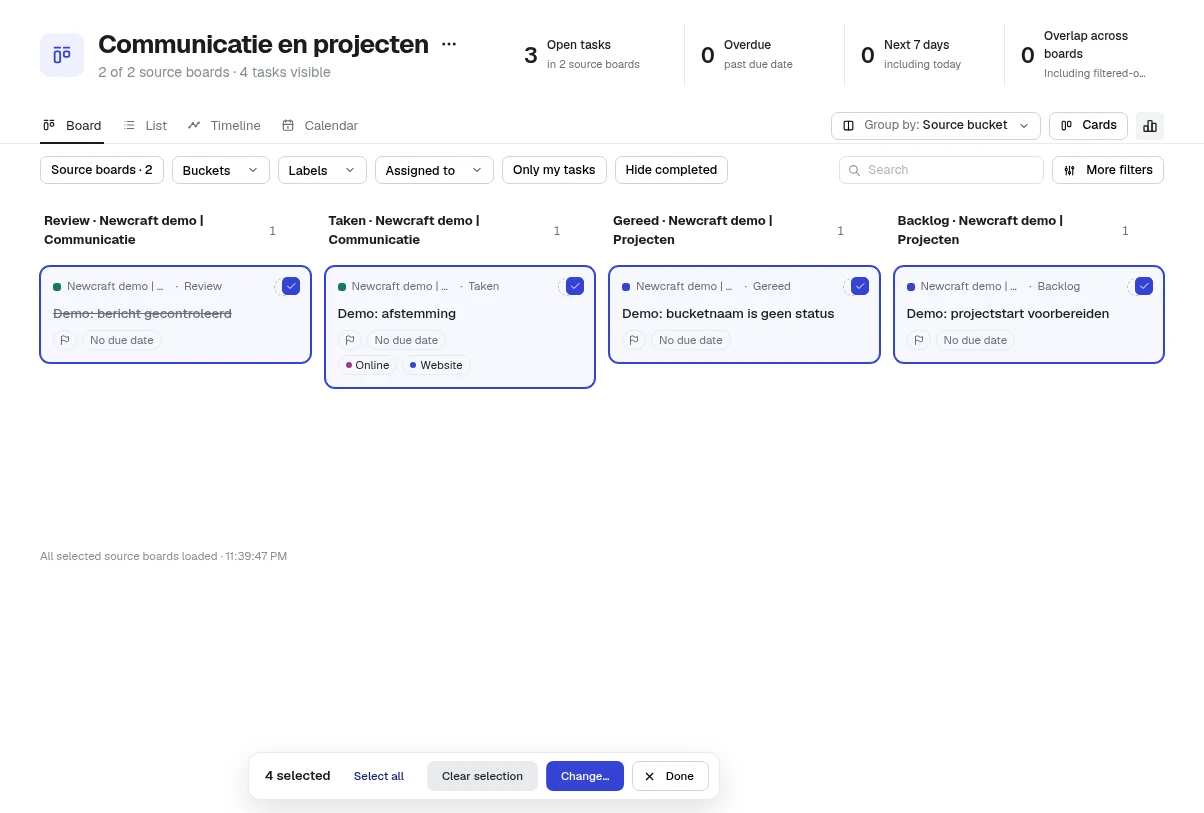This screenshot has height=813, width=1204.
Task: Open the Source boards · 2 filter
Action: [x=102, y=170]
